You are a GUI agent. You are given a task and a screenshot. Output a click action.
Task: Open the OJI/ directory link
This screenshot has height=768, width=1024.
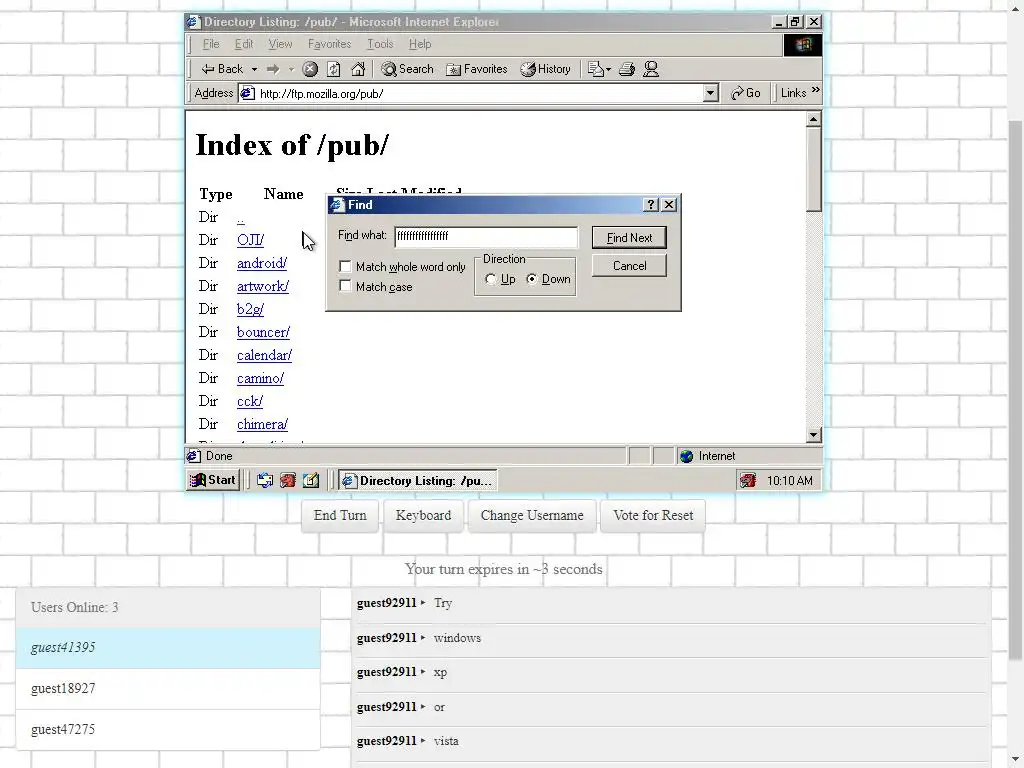tap(251, 240)
